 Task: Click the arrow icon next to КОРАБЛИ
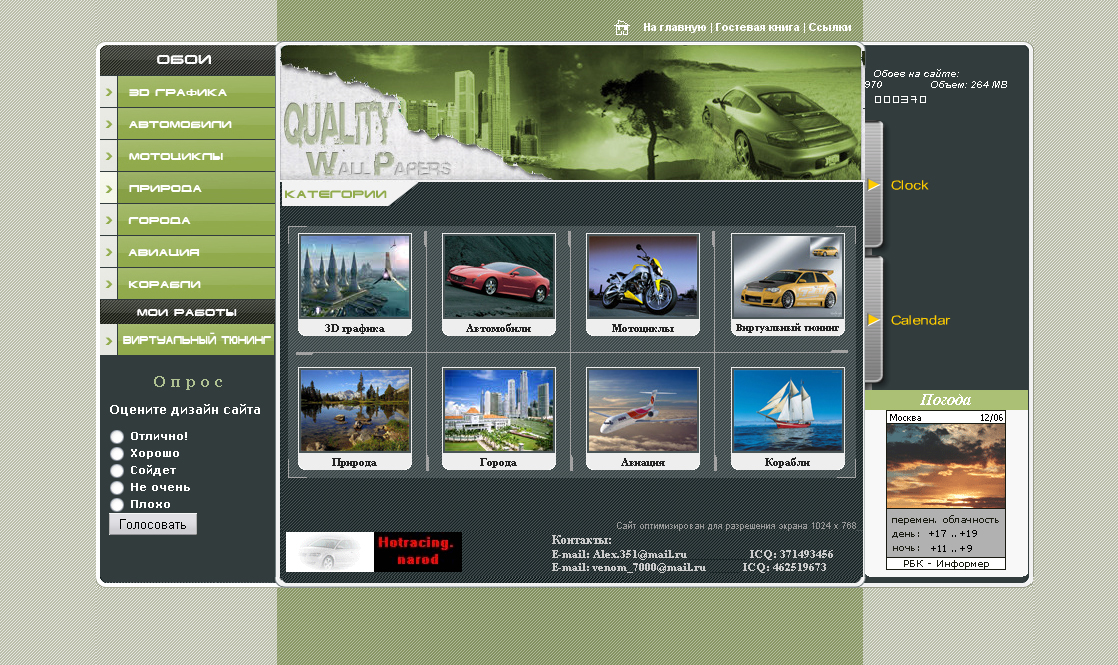pos(108,284)
